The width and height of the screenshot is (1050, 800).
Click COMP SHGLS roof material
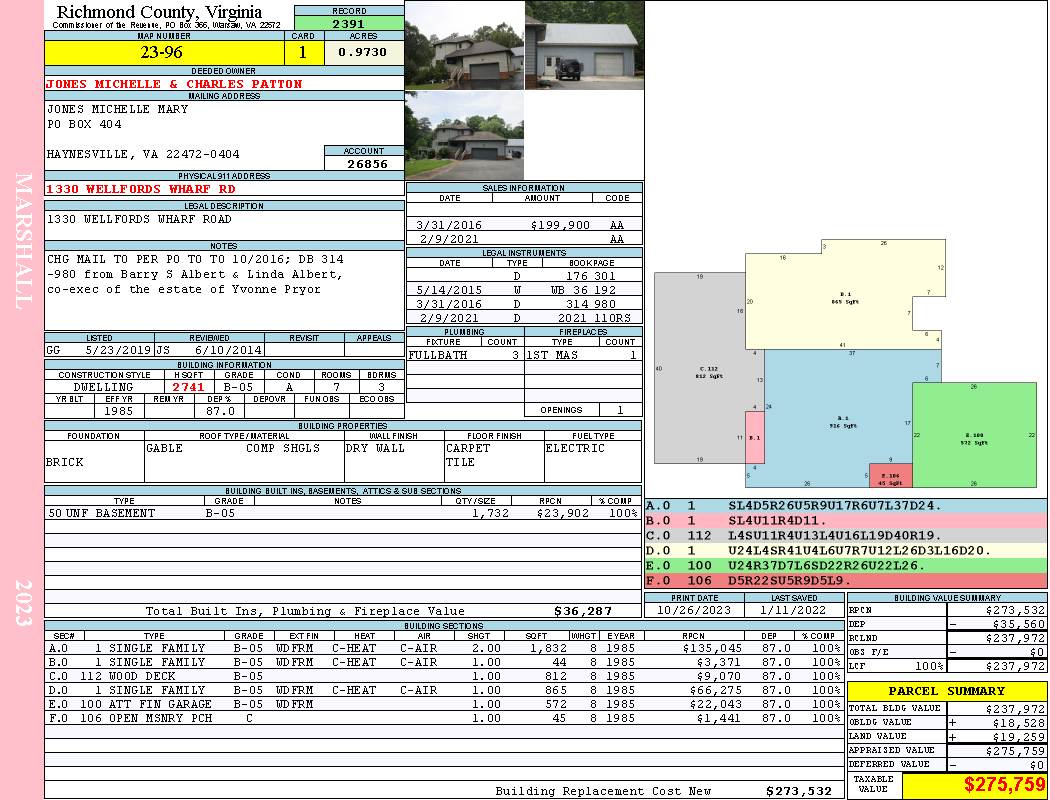pos(283,448)
